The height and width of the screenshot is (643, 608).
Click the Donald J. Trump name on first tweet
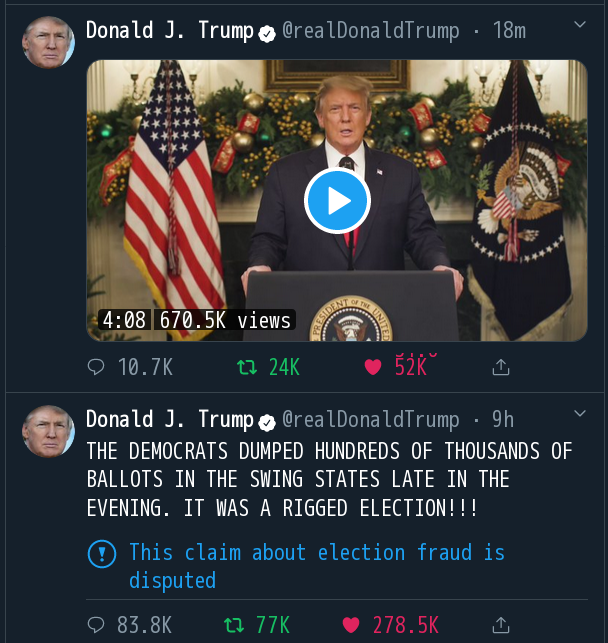pos(169,31)
